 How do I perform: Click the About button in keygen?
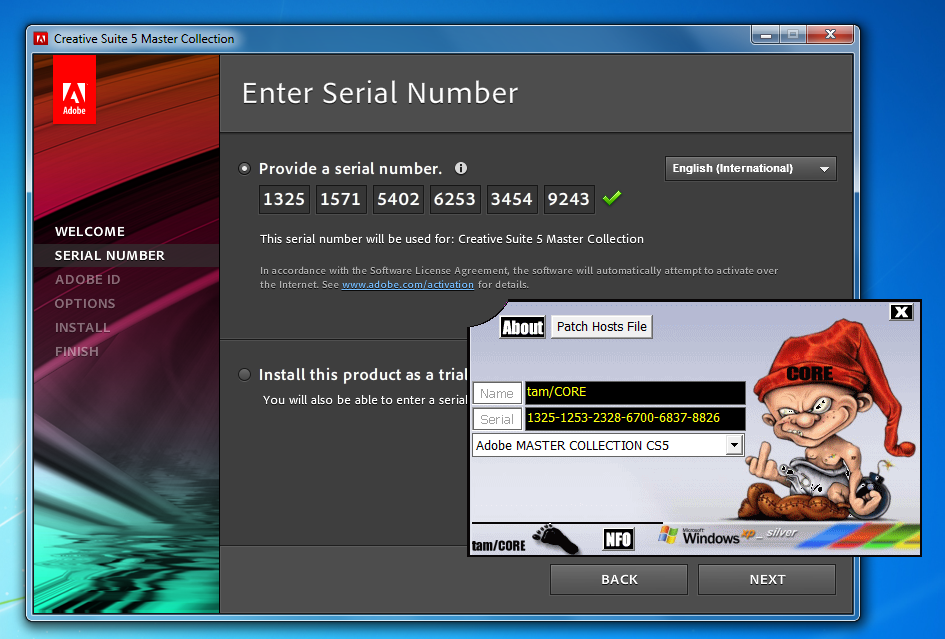(x=523, y=327)
